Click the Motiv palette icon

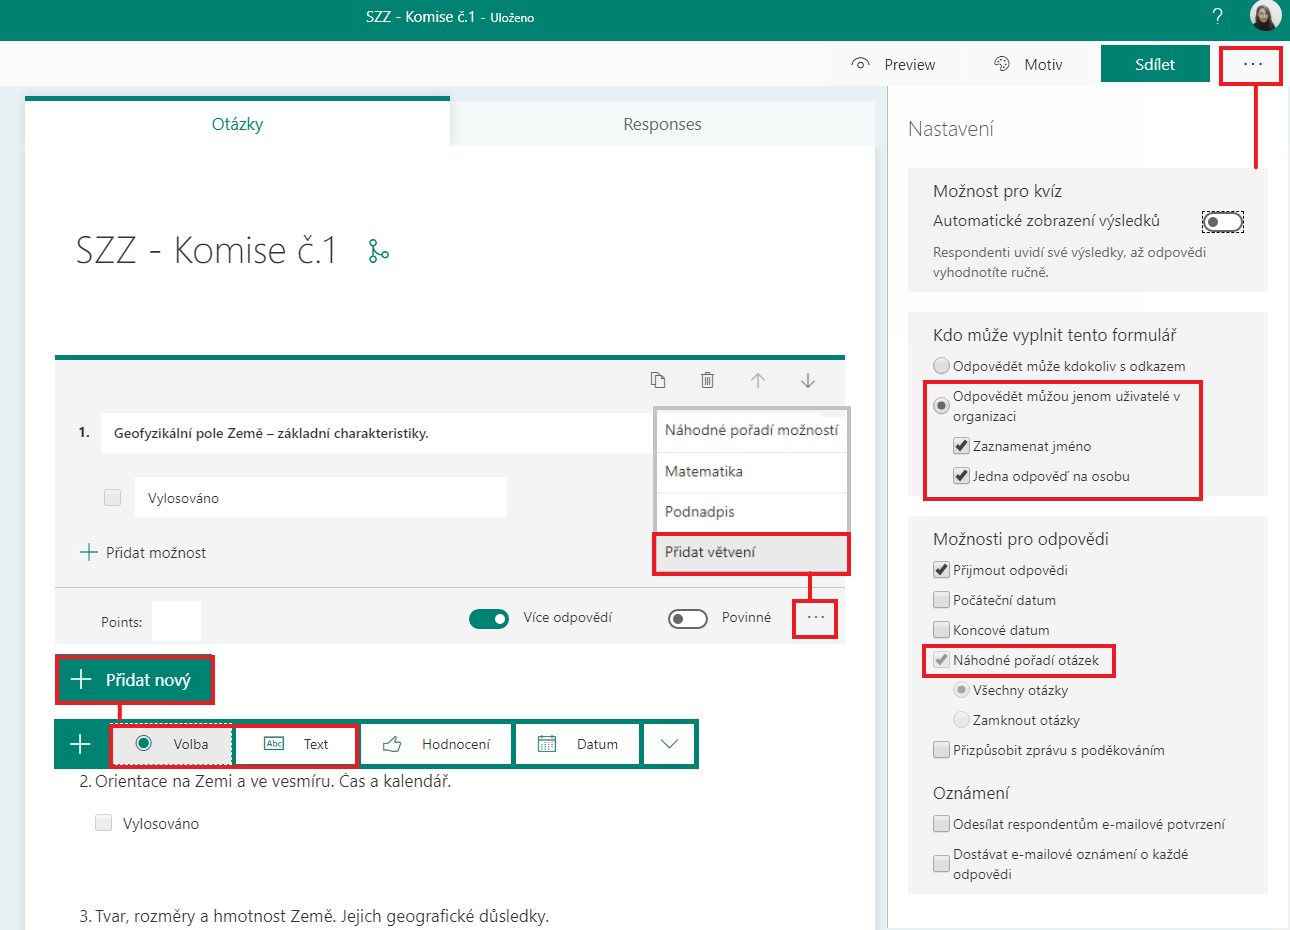pos(1002,64)
